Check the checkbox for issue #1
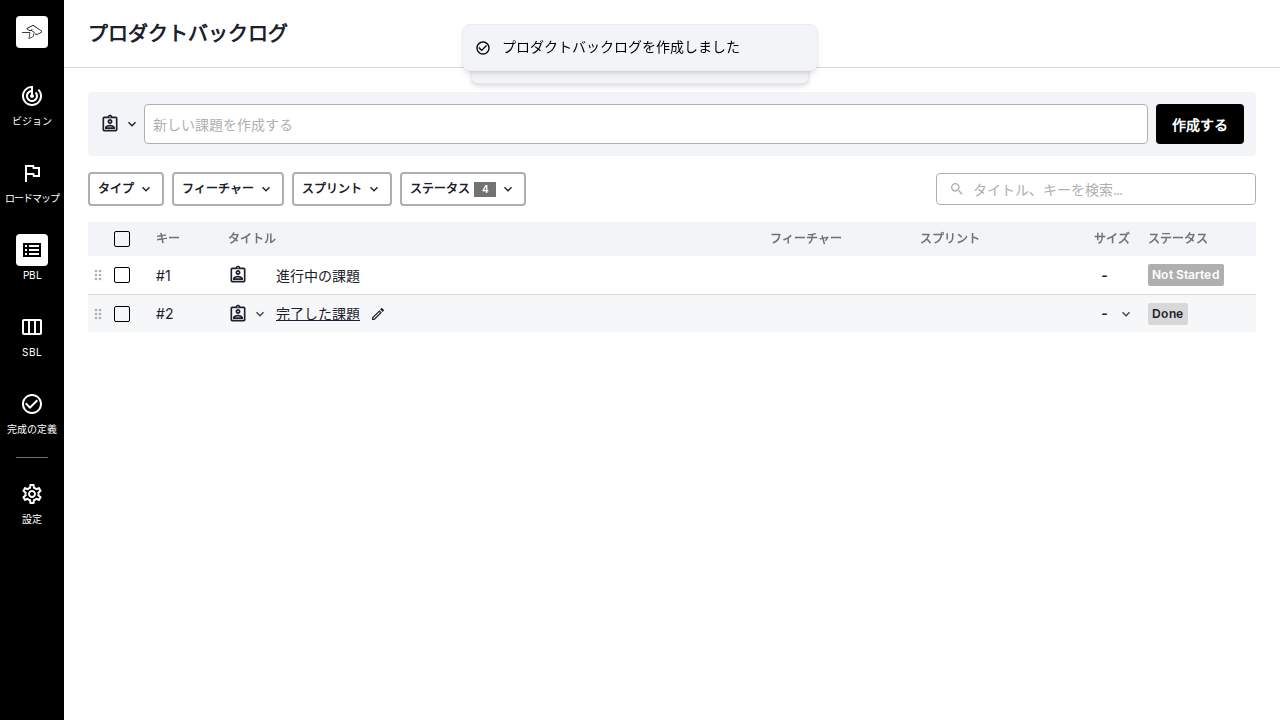This screenshot has height=720, width=1280. (122, 275)
